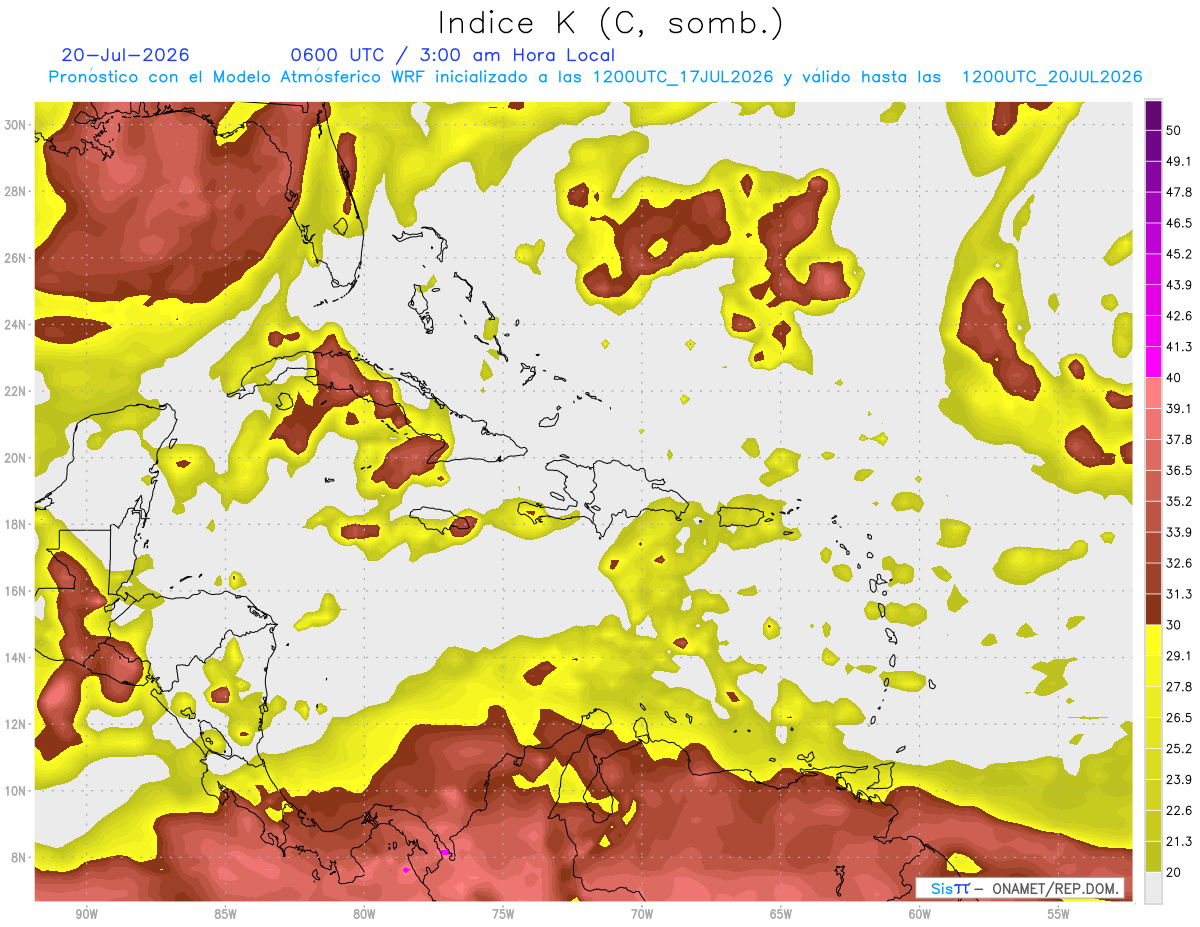Screen dimensions: 1200x927
Task: Click longitude label '65W'
Action: 781,914
